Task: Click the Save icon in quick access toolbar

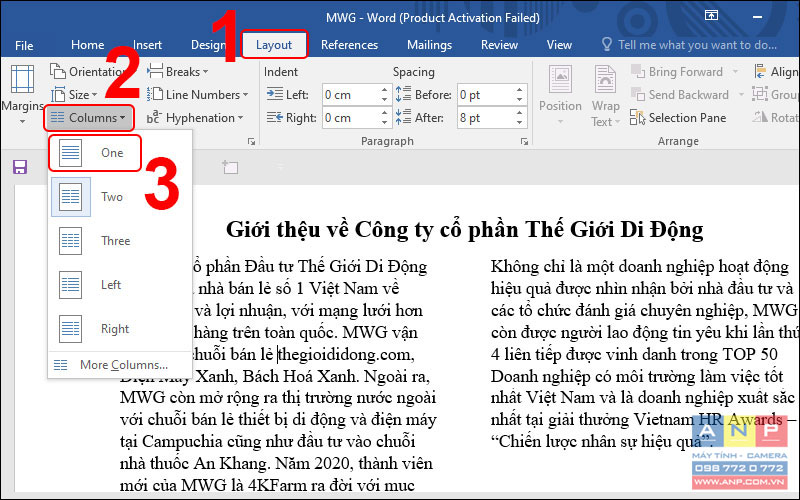Action: [x=20, y=167]
